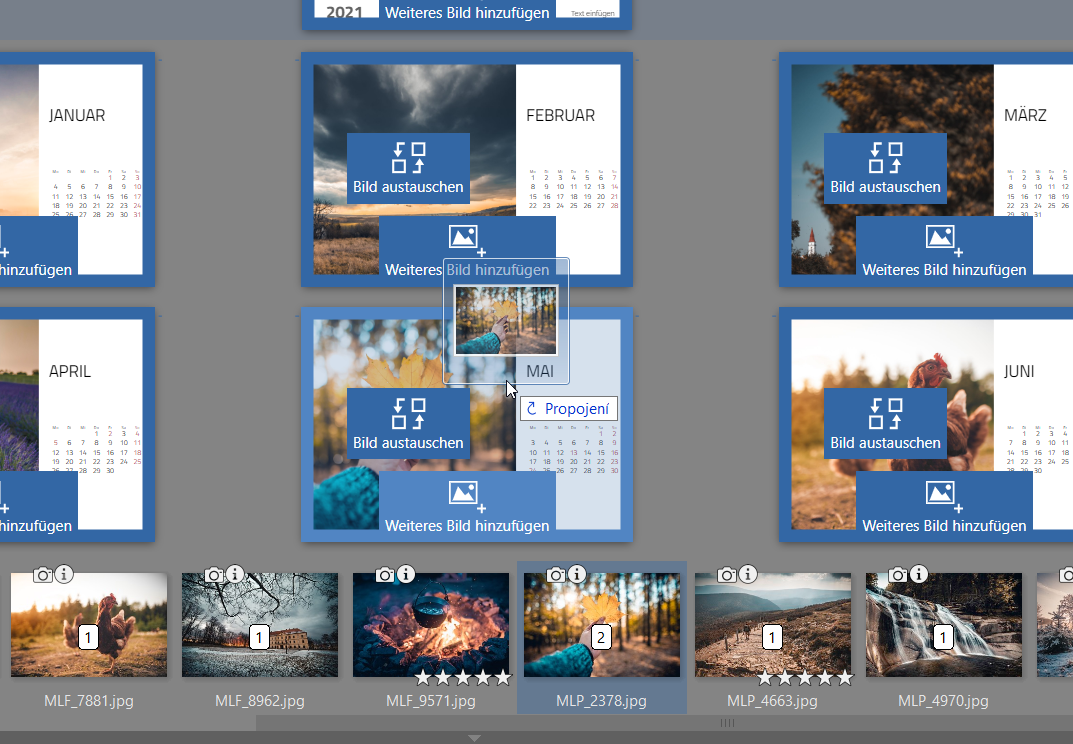
Task: Click the collapse arrow below the filmstrip
Action: pyautogui.click(x=475, y=738)
